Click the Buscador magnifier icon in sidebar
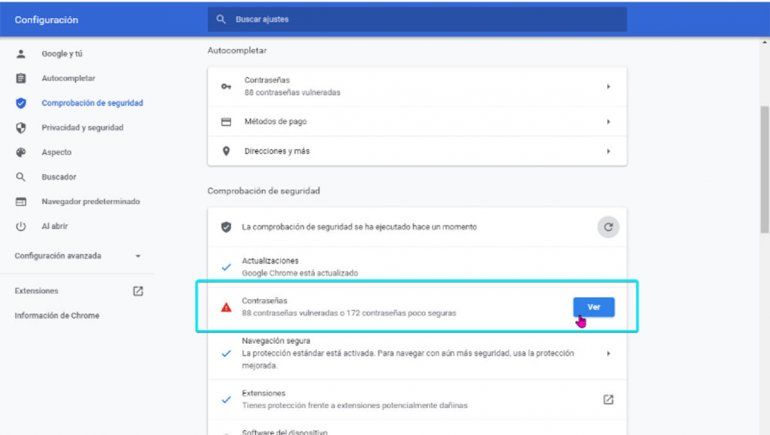Viewport: 770px width, 435px height. [21, 177]
